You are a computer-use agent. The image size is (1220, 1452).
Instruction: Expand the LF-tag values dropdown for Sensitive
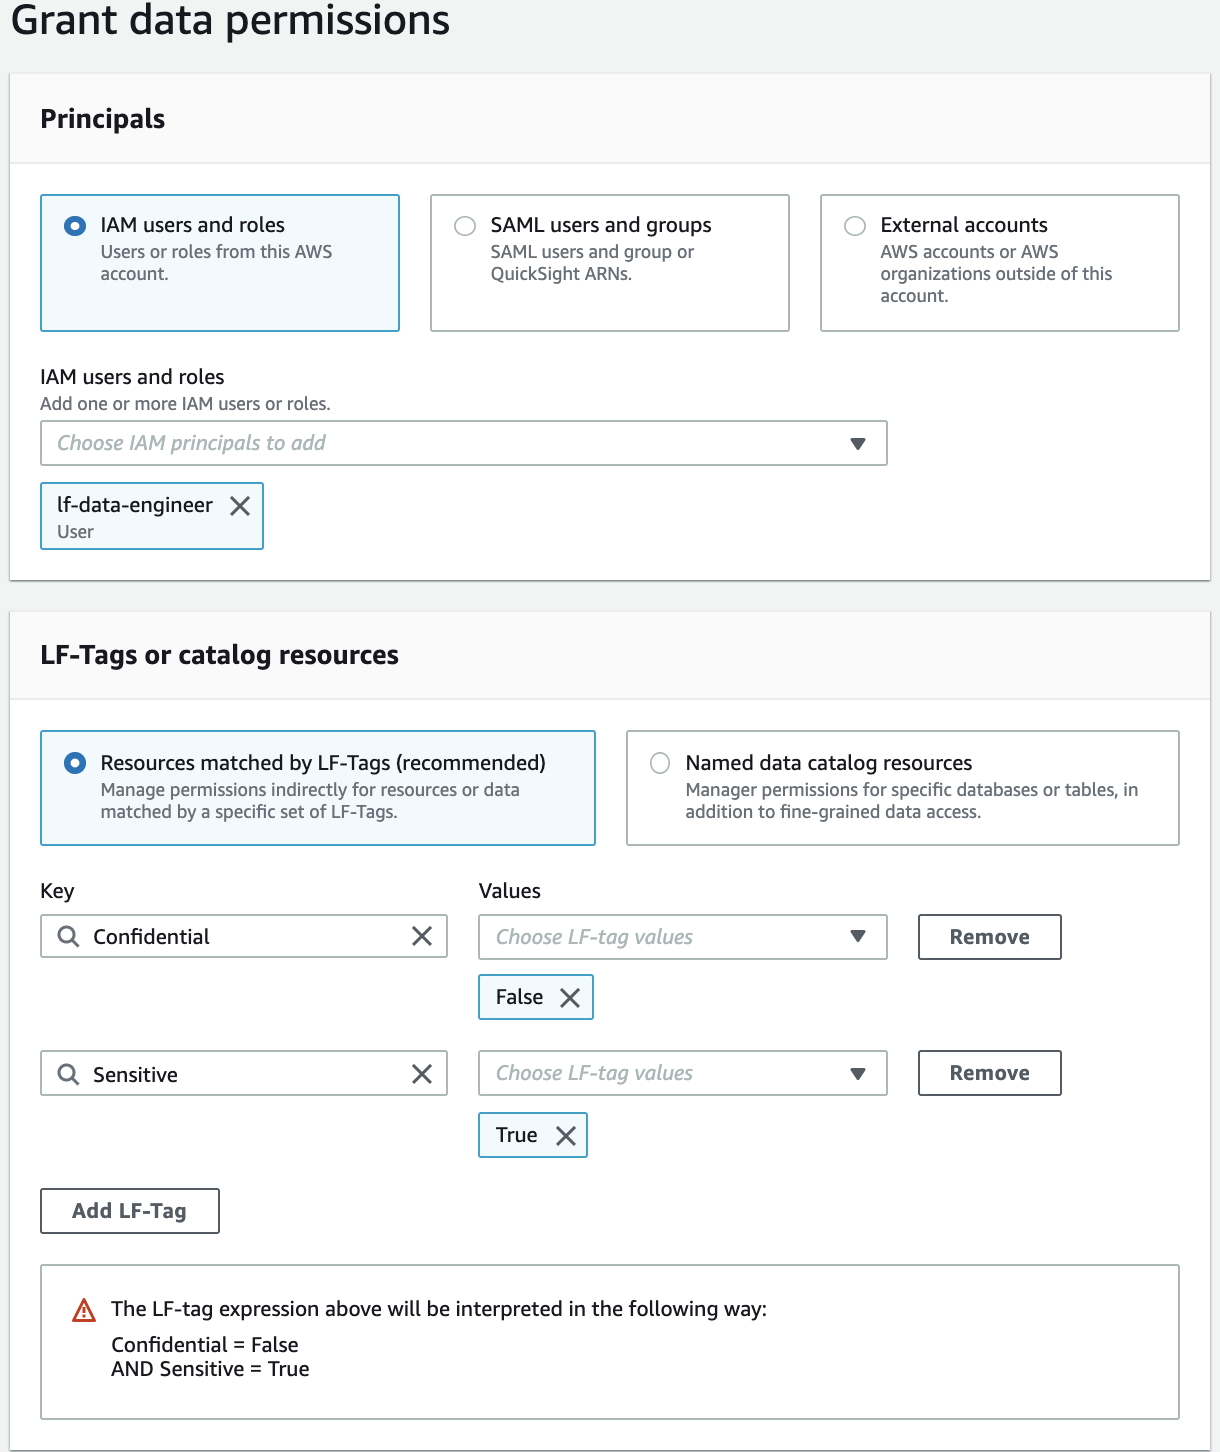coord(682,1073)
